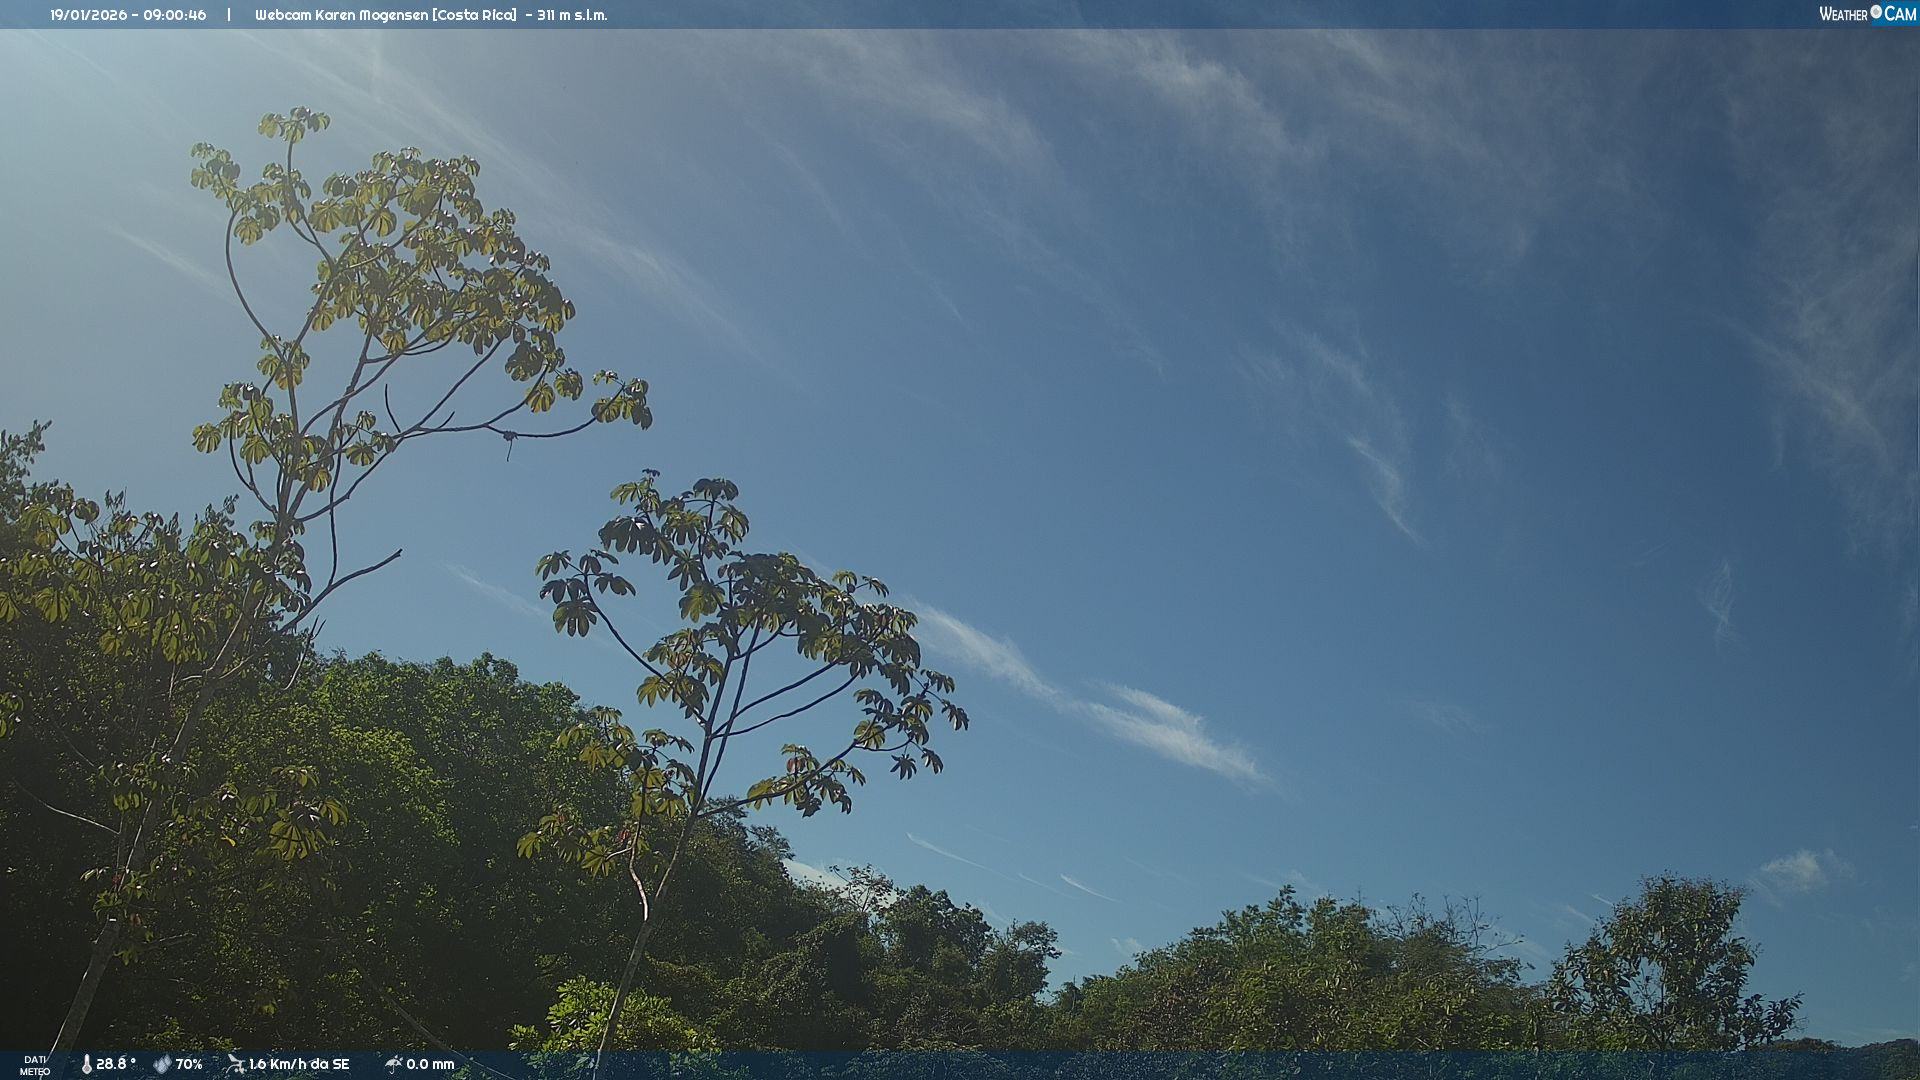This screenshot has width=1920, height=1080.
Task: Click the [Costa Rica] location text
Action: 474,15
